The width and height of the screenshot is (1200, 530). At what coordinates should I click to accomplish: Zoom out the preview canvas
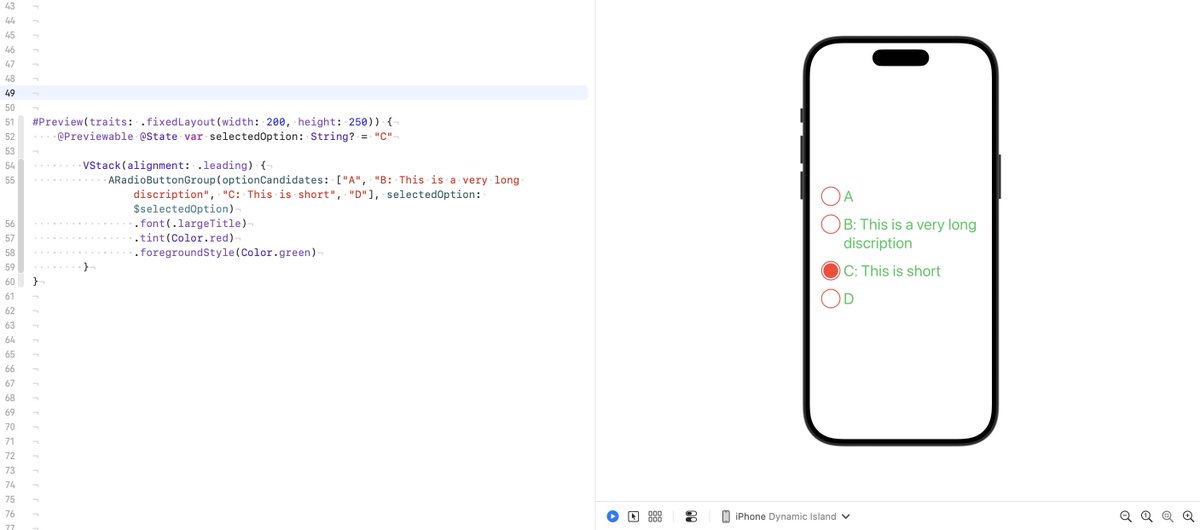pyautogui.click(x=1125, y=516)
